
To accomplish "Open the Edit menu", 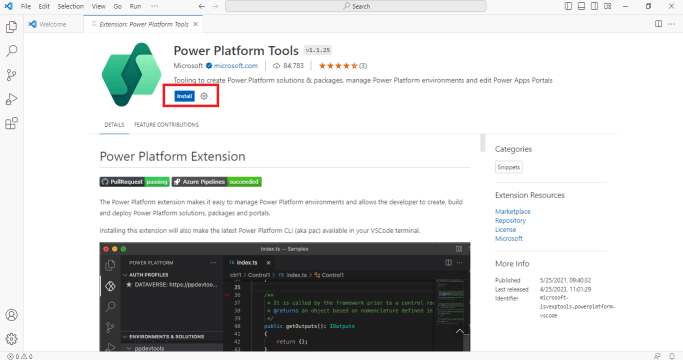I will 44,6.
